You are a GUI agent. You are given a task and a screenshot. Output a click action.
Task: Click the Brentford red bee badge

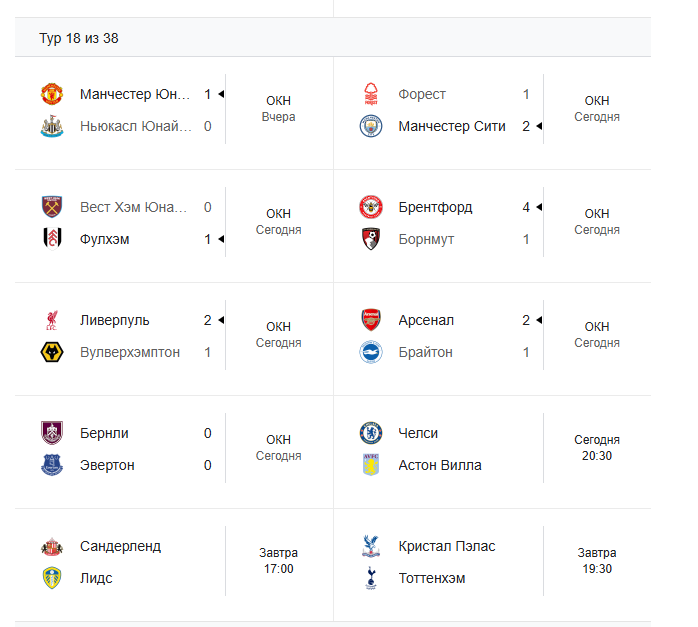coord(371,207)
